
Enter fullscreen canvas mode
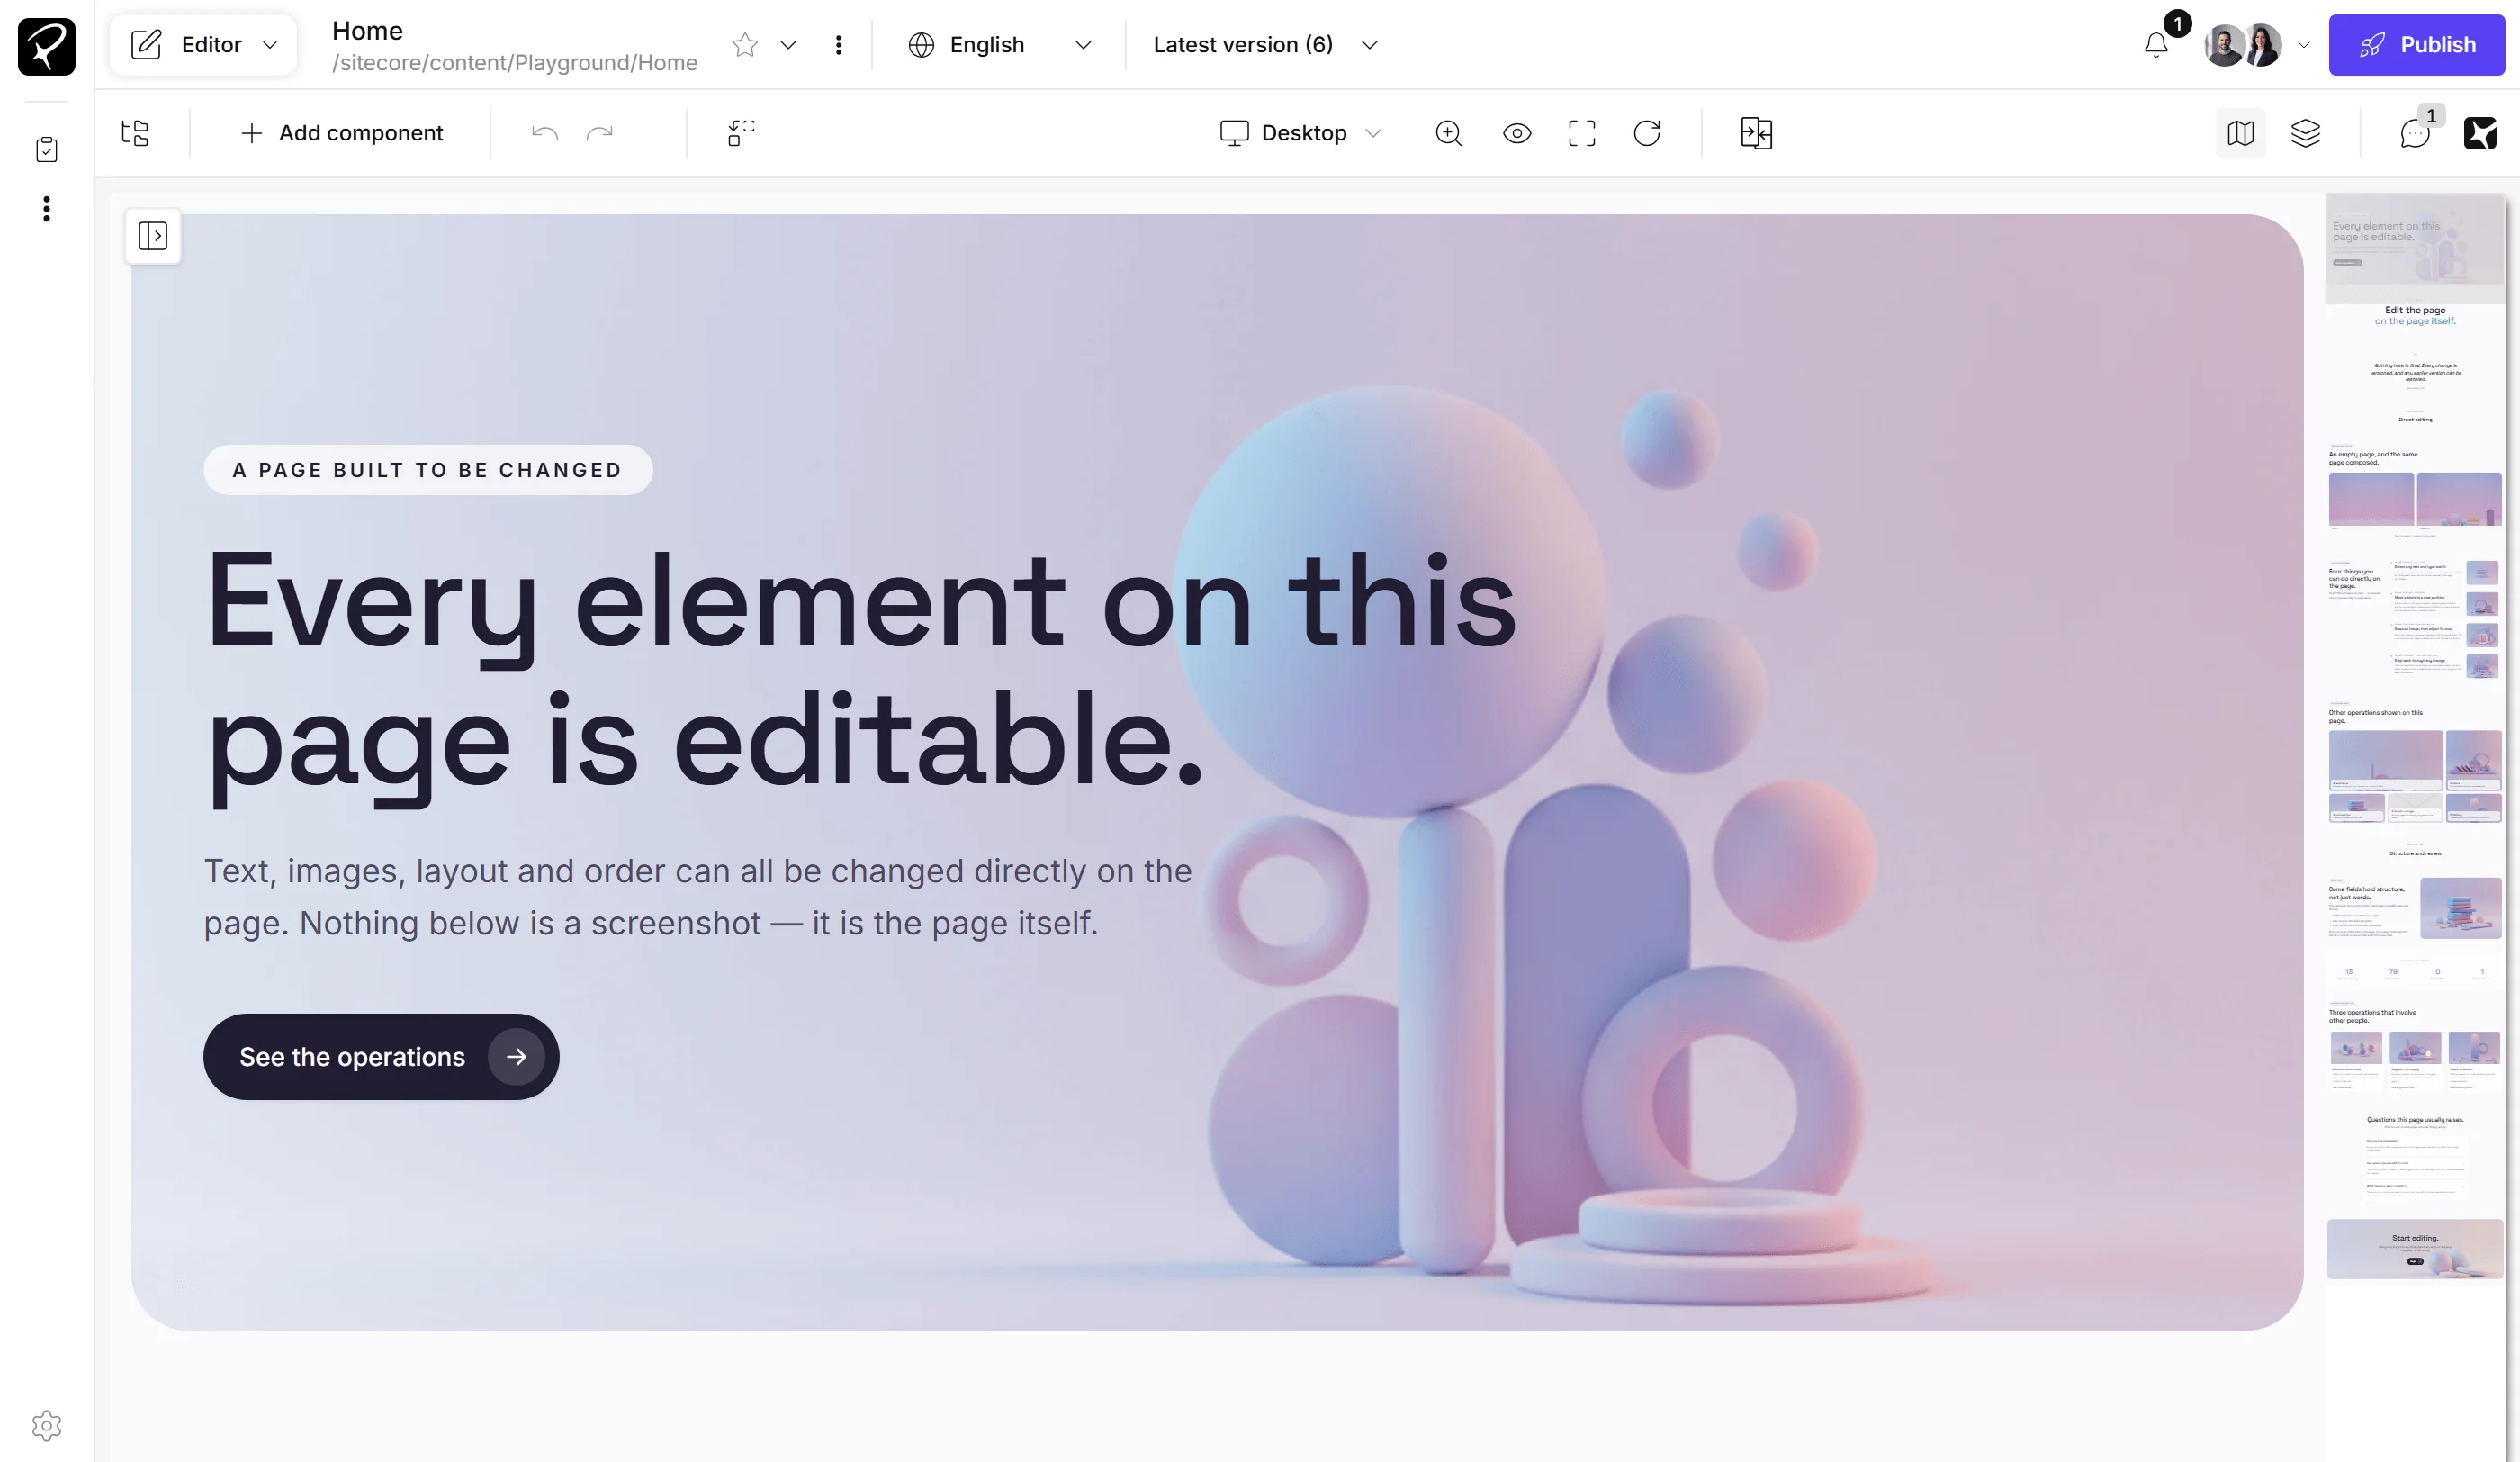(1582, 133)
